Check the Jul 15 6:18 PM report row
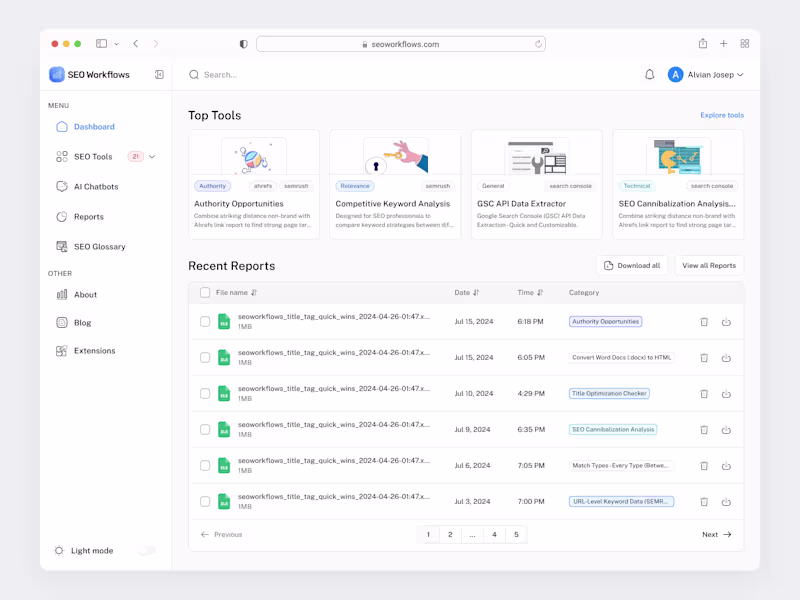800x600 pixels. pos(205,321)
